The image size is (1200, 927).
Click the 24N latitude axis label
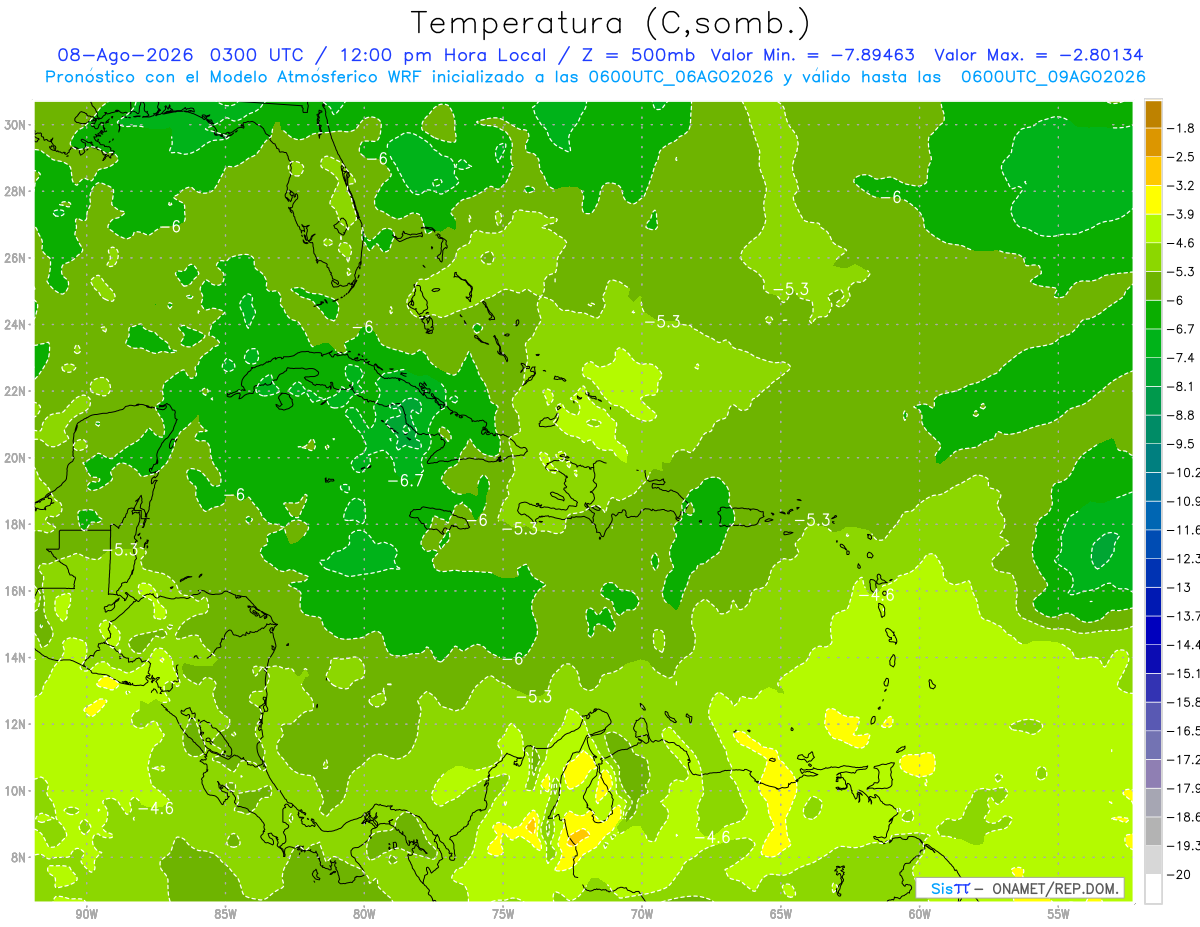pyautogui.click(x=15, y=325)
